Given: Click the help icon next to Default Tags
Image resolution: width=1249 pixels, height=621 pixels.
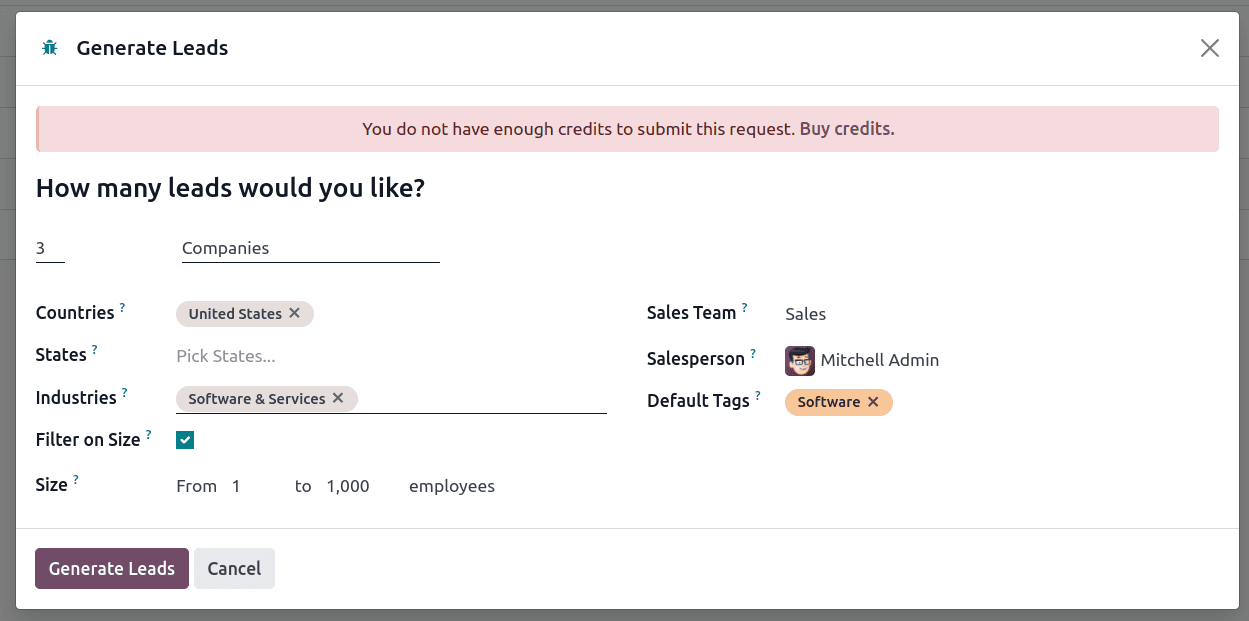Looking at the screenshot, I should tap(759, 393).
